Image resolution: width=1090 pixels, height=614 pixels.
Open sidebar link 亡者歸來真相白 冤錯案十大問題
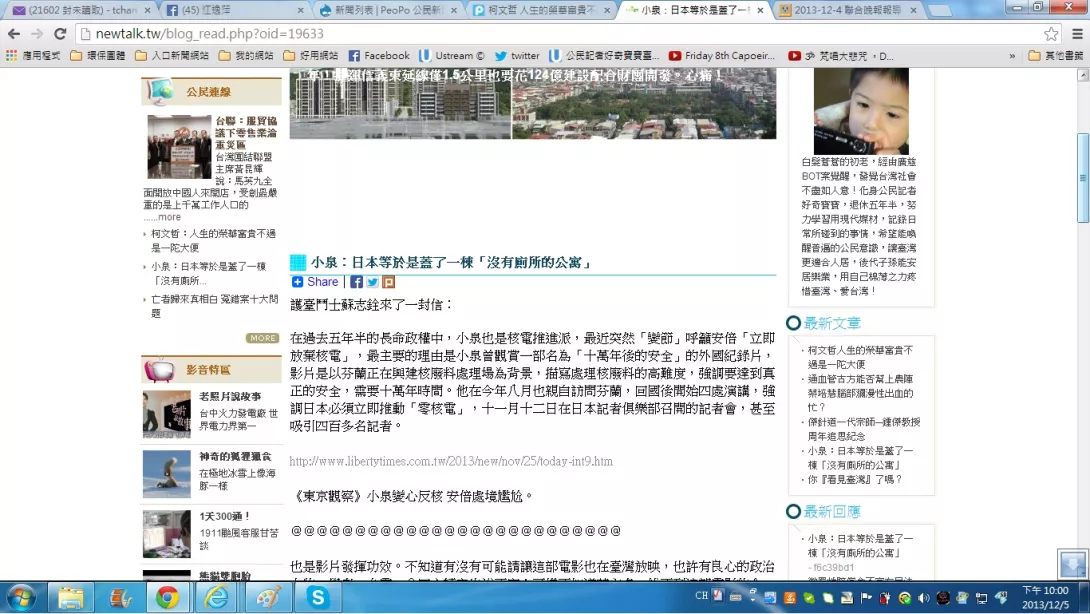(215, 306)
